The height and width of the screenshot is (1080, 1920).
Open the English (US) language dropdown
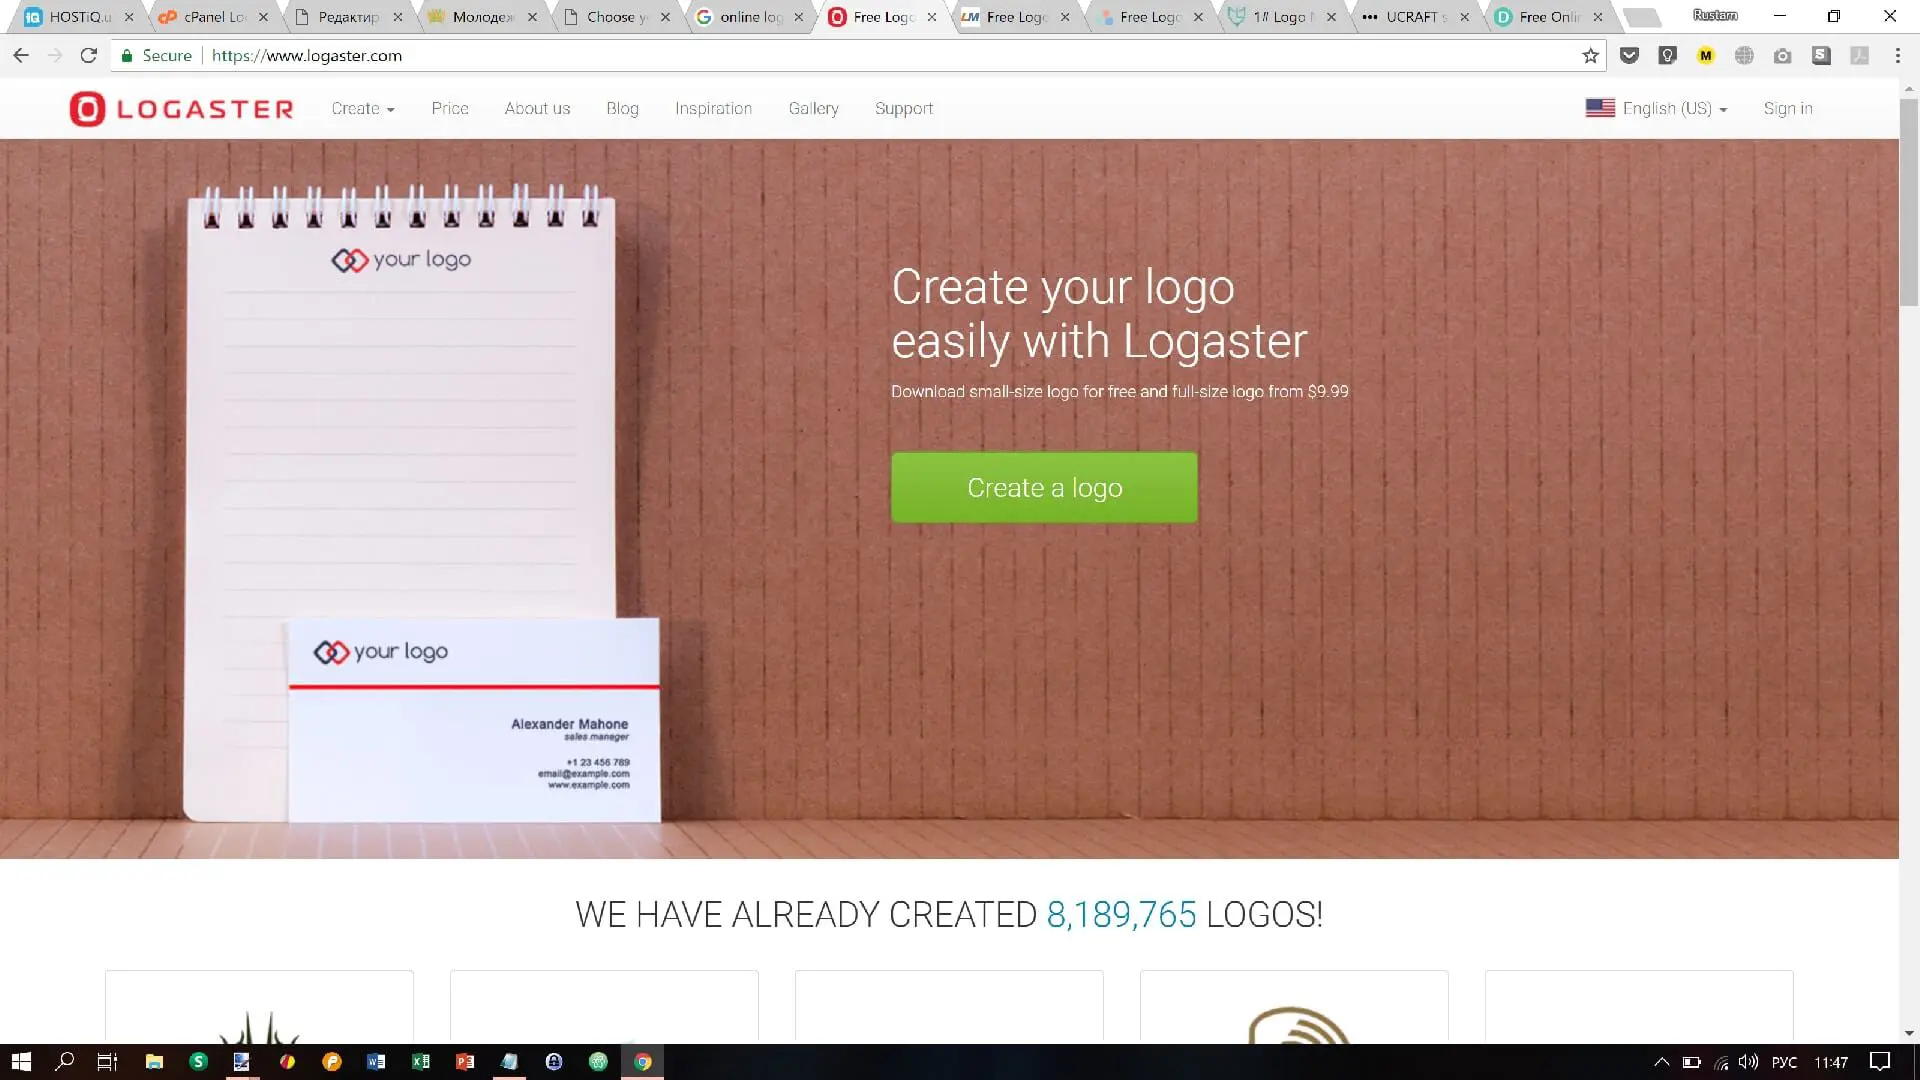pyautogui.click(x=1656, y=109)
